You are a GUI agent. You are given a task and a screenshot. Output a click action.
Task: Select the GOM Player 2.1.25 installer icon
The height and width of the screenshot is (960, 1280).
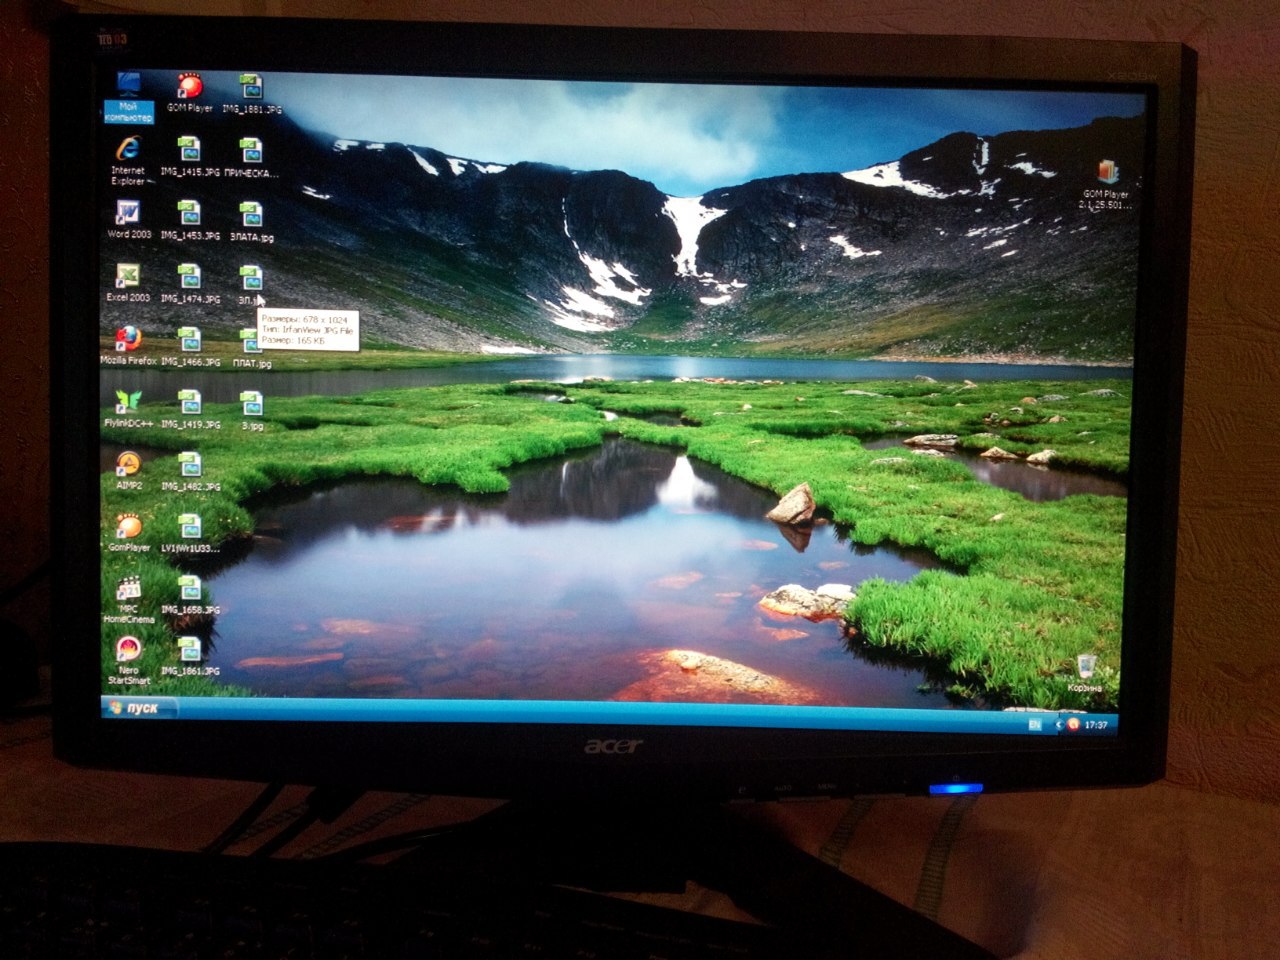(1105, 174)
